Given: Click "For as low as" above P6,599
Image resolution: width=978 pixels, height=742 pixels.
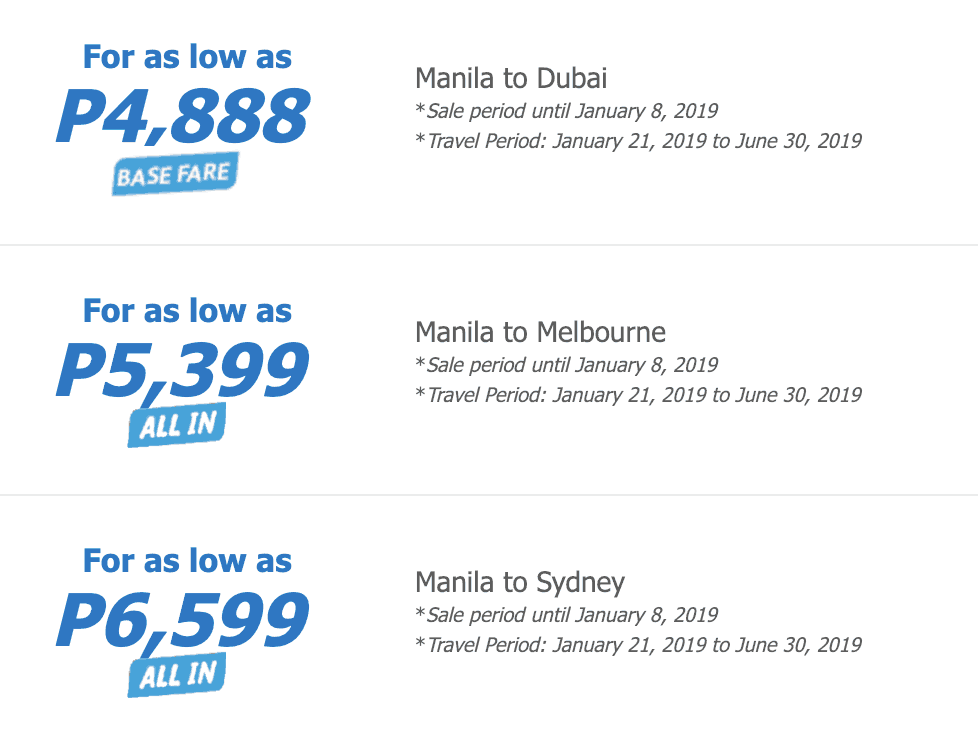Looking at the screenshot, I should [187, 560].
